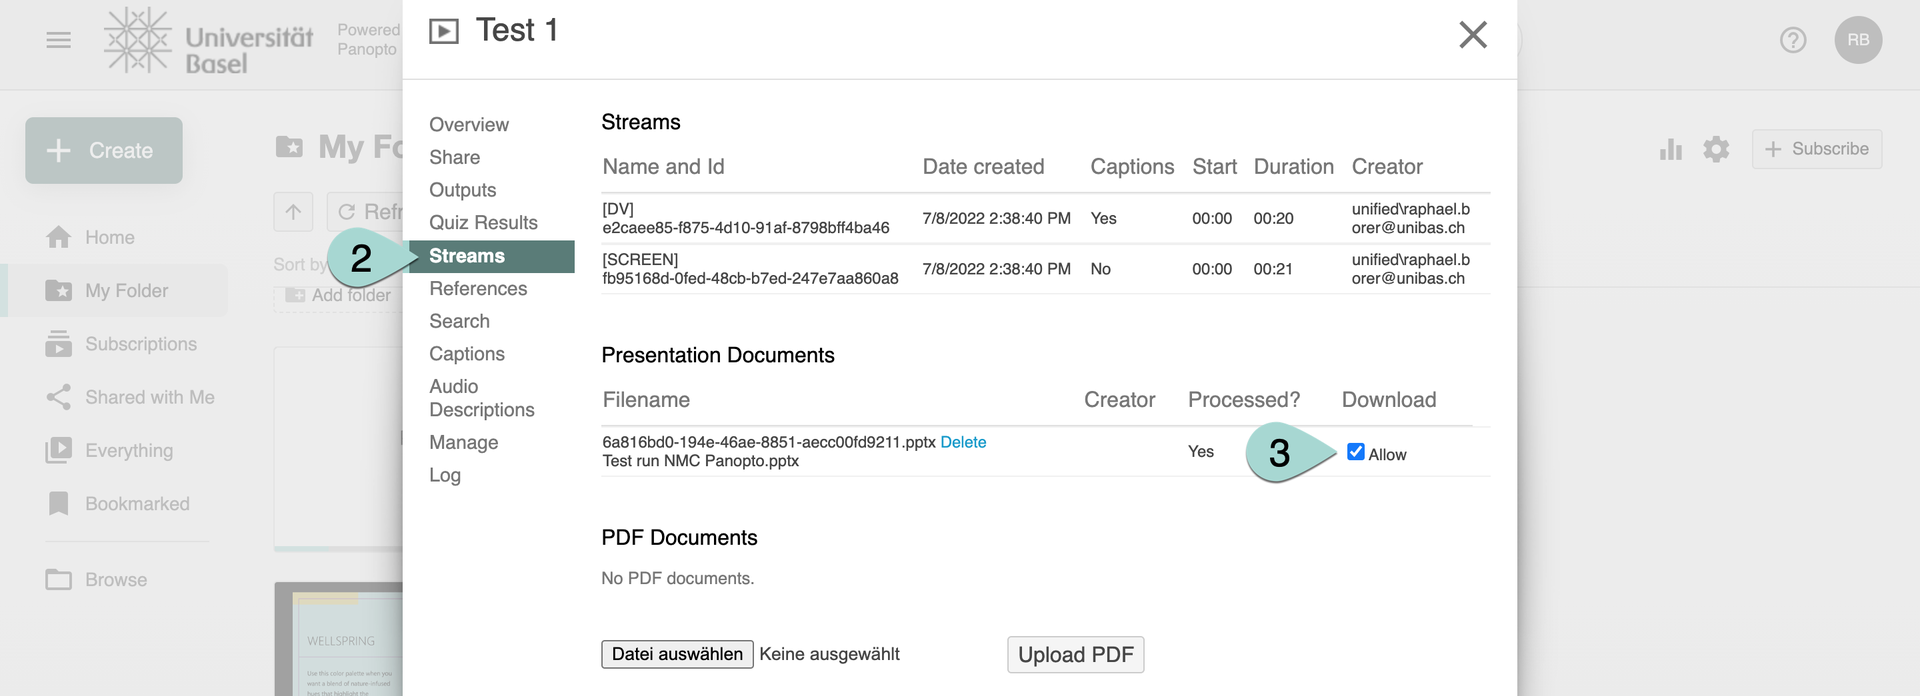Viewport: 1920px width, 696px height.
Task: Go to the Quiz Results section
Action: pyautogui.click(x=483, y=223)
